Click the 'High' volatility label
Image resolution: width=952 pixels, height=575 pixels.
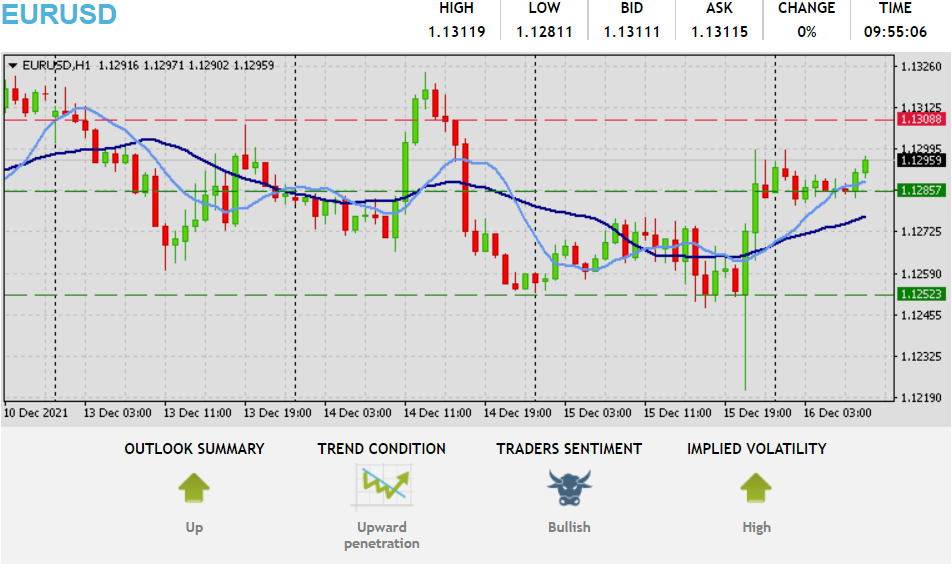[756, 527]
